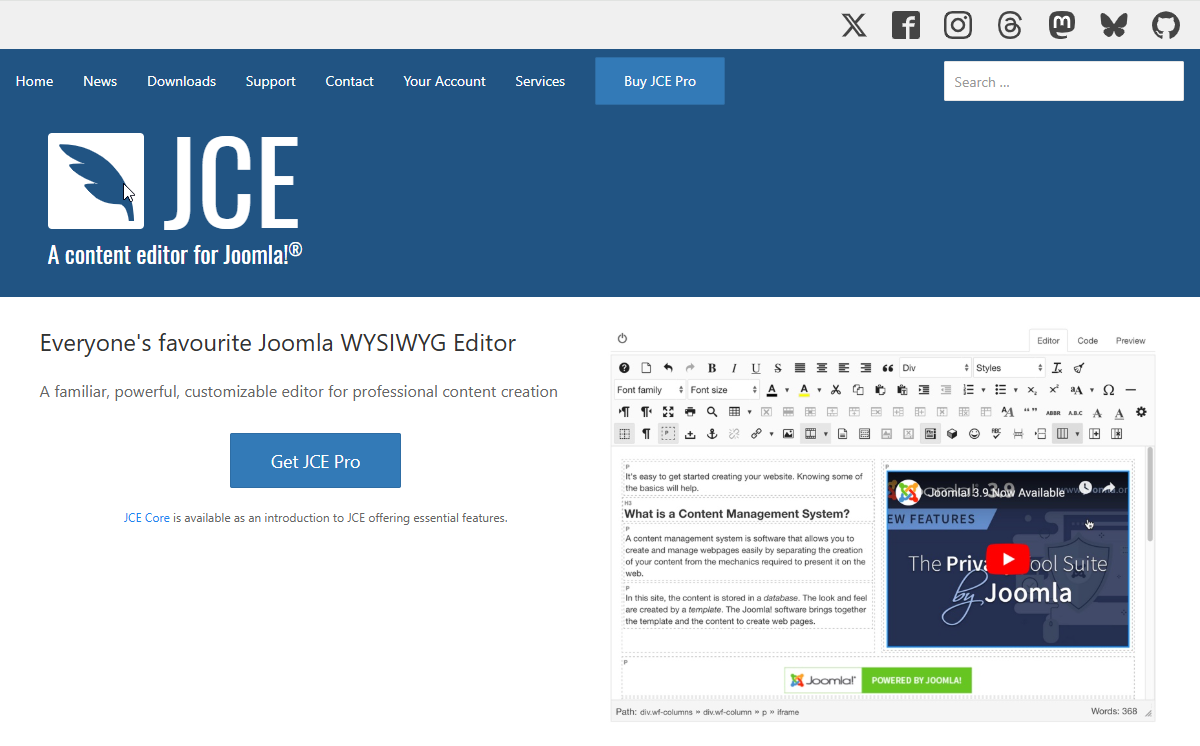Viewport: 1200px width, 746px height.
Task: Expand the numbered list style arrow
Action: point(983,390)
